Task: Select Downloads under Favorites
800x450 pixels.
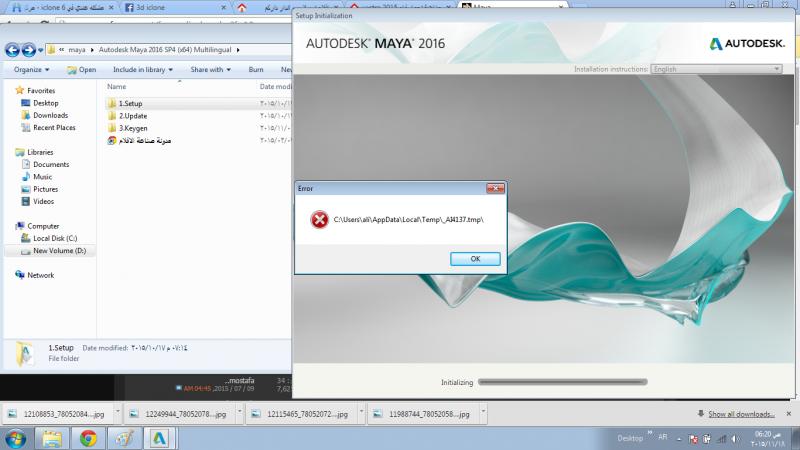Action: pyautogui.click(x=50, y=115)
